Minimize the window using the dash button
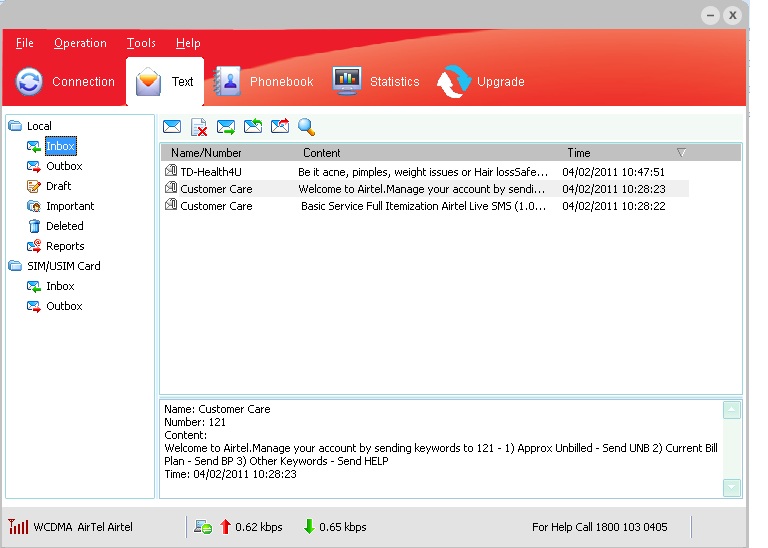The height and width of the screenshot is (548, 768). pos(710,16)
